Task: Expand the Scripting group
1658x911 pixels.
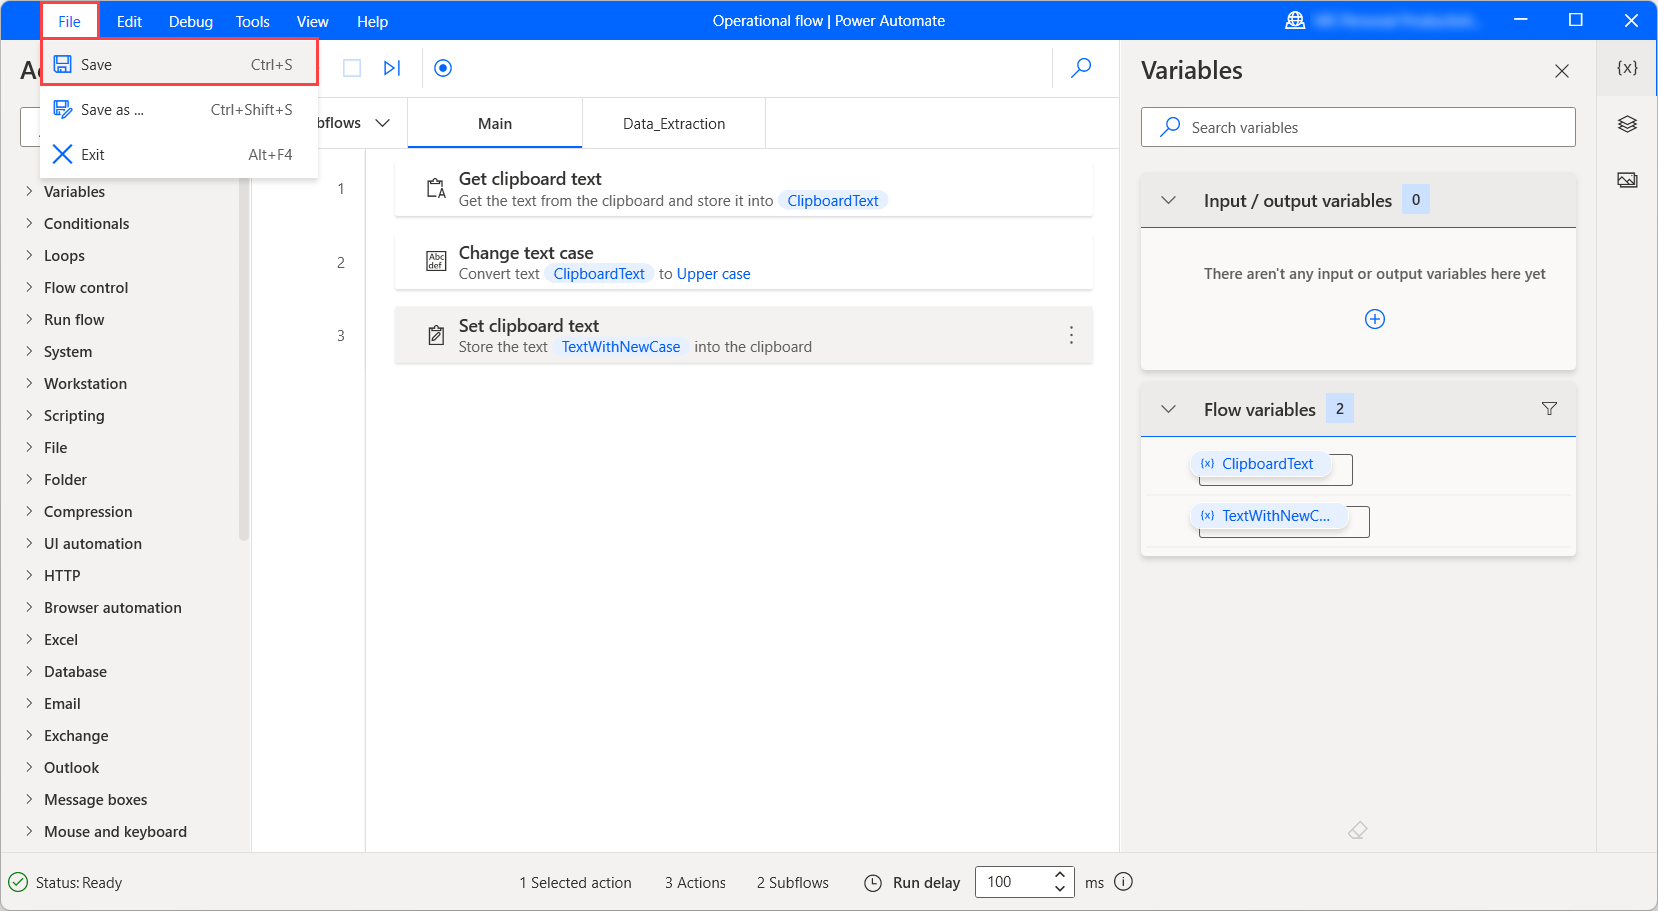Action: coord(29,415)
